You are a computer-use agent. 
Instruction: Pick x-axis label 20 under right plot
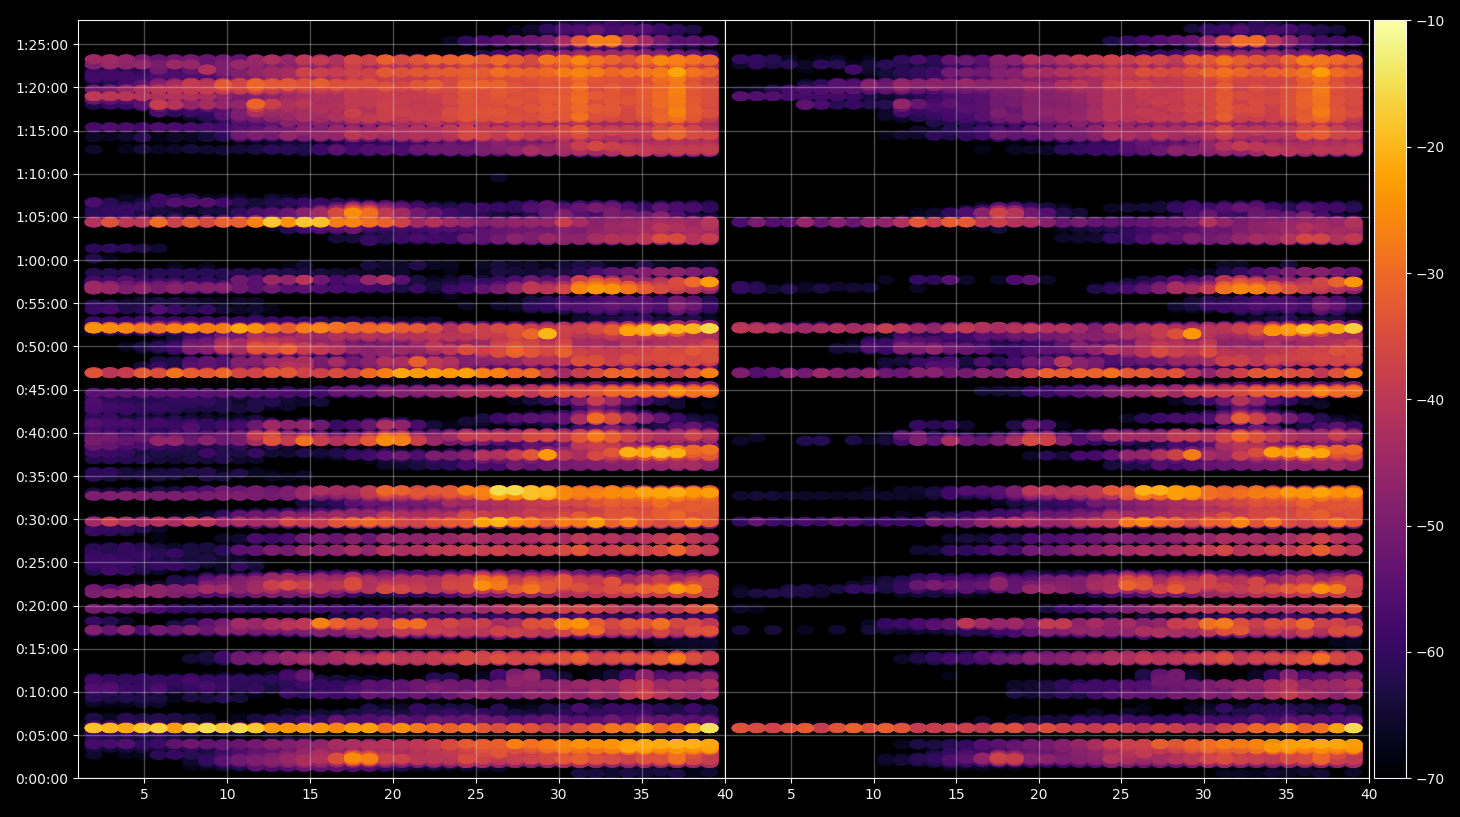point(1039,795)
